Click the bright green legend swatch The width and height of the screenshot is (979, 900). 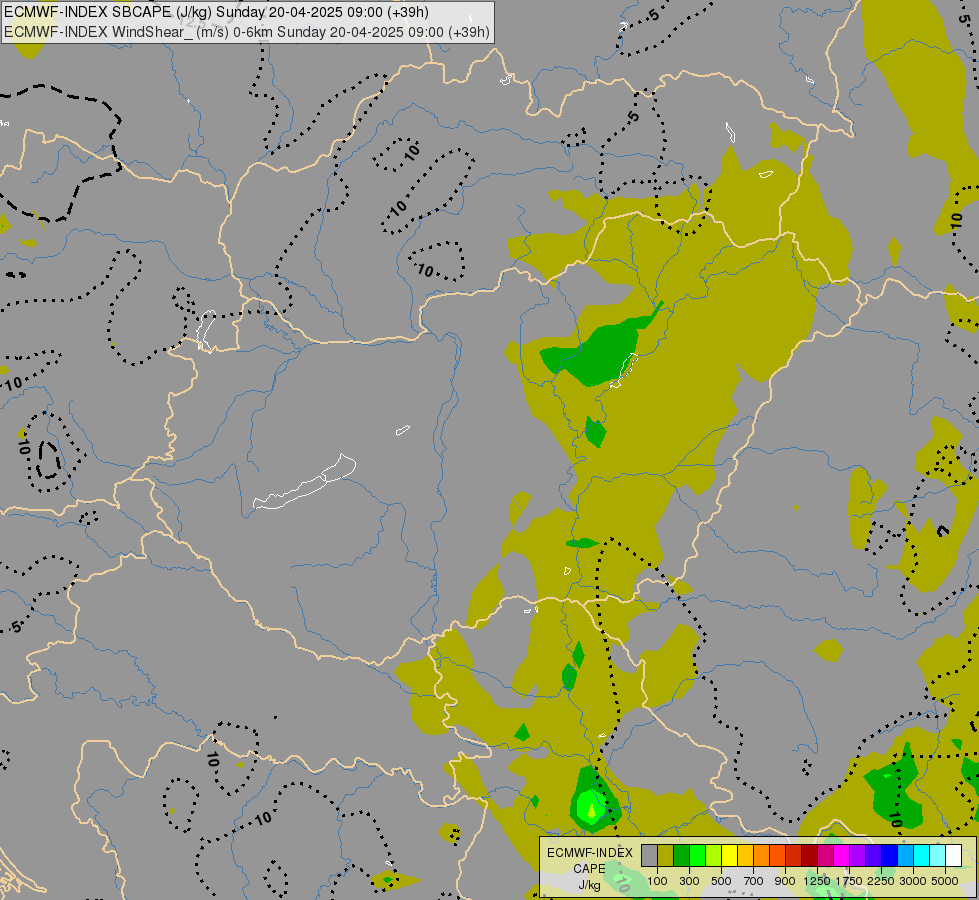[697, 855]
